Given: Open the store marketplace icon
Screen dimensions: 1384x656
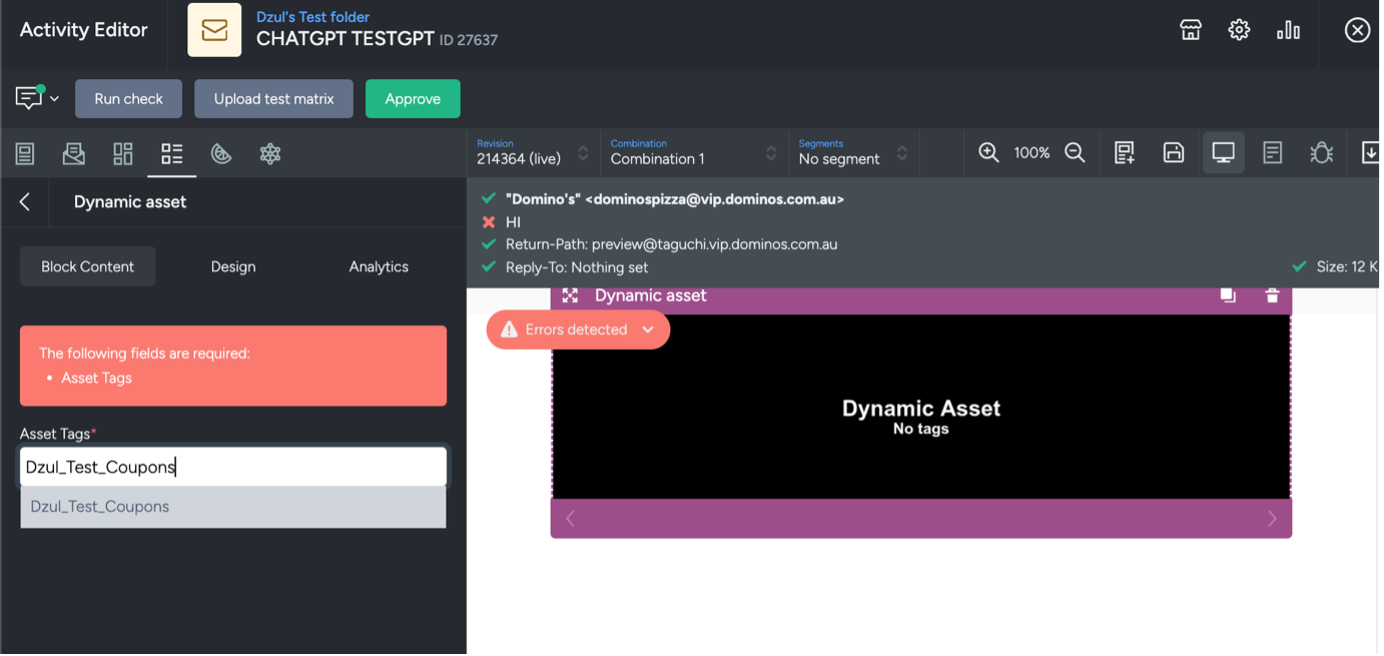Looking at the screenshot, I should [x=1190, y=30].
